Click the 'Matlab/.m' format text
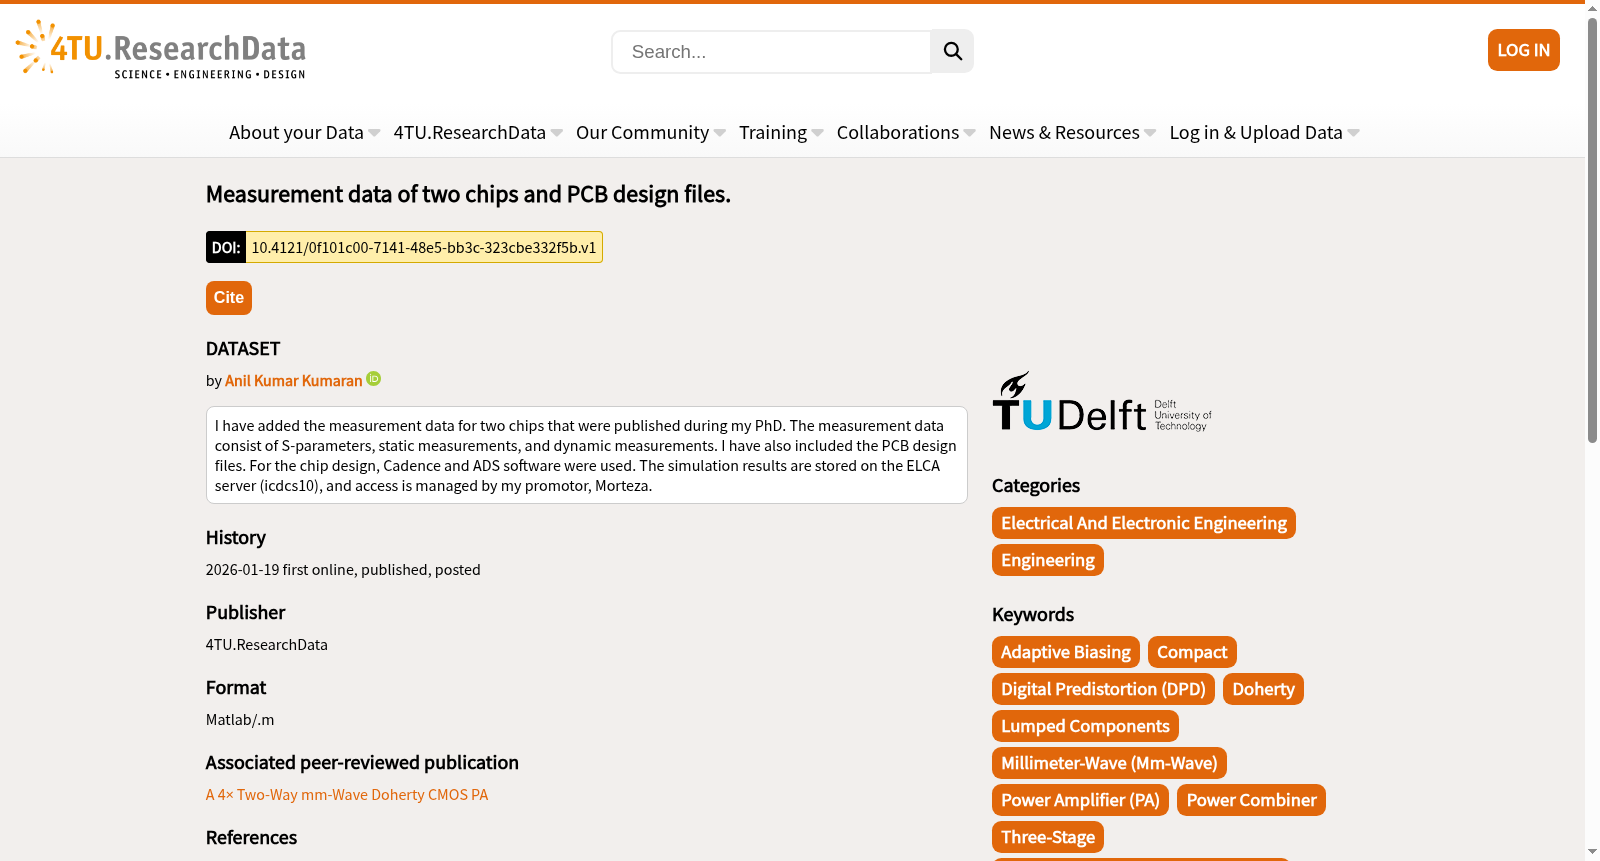The height and width of the screenshot is (861, 1600). (x=240, y=720)
